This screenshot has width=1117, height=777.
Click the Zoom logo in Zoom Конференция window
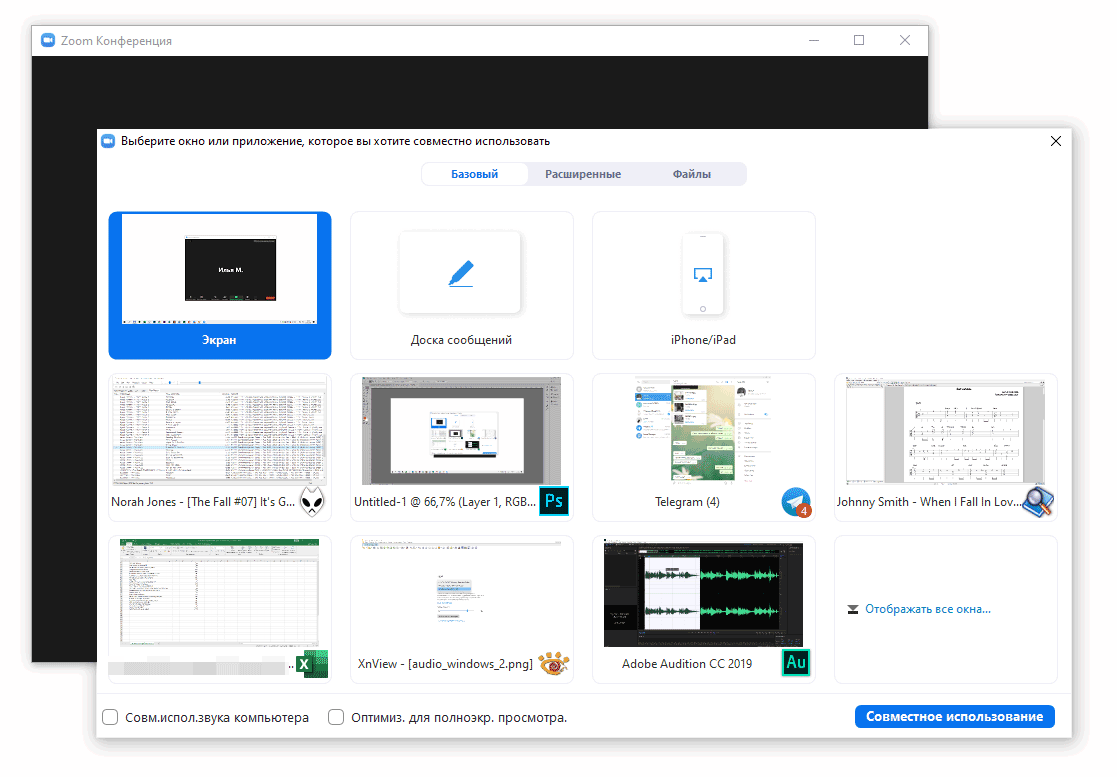pos(48,41)
